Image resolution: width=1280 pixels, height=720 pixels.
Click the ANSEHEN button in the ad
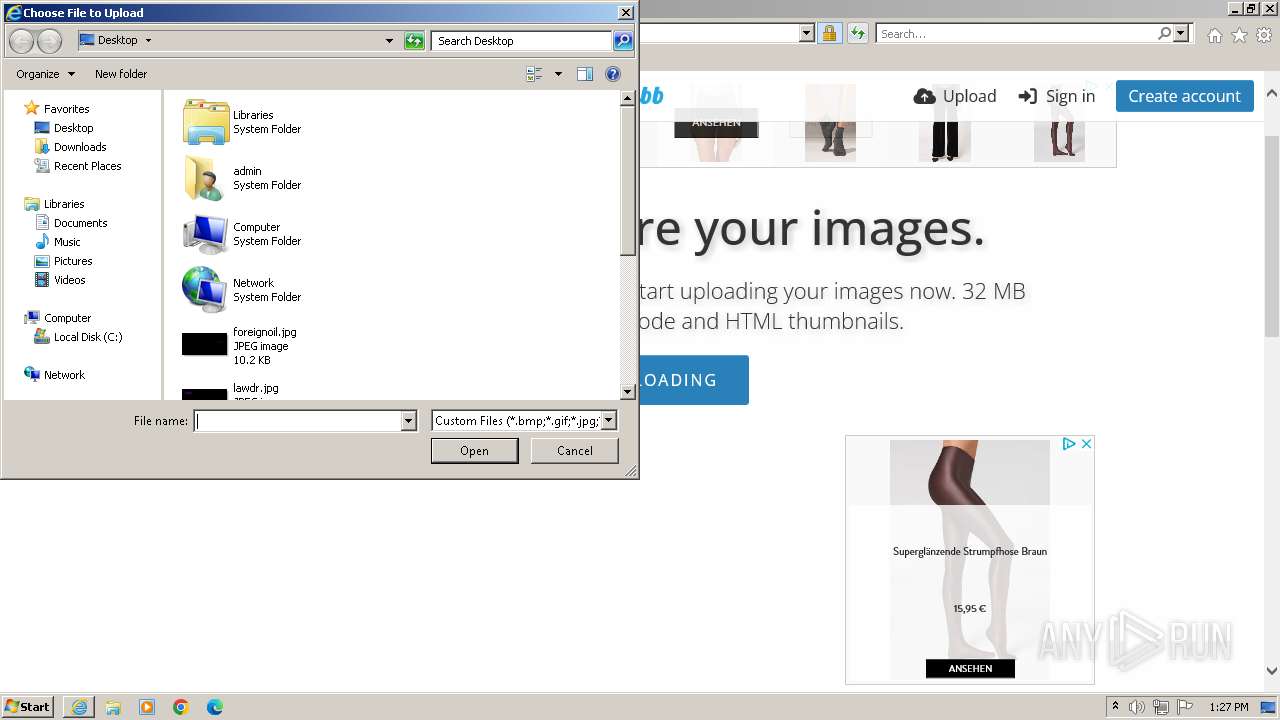click(x=970, y=668)
